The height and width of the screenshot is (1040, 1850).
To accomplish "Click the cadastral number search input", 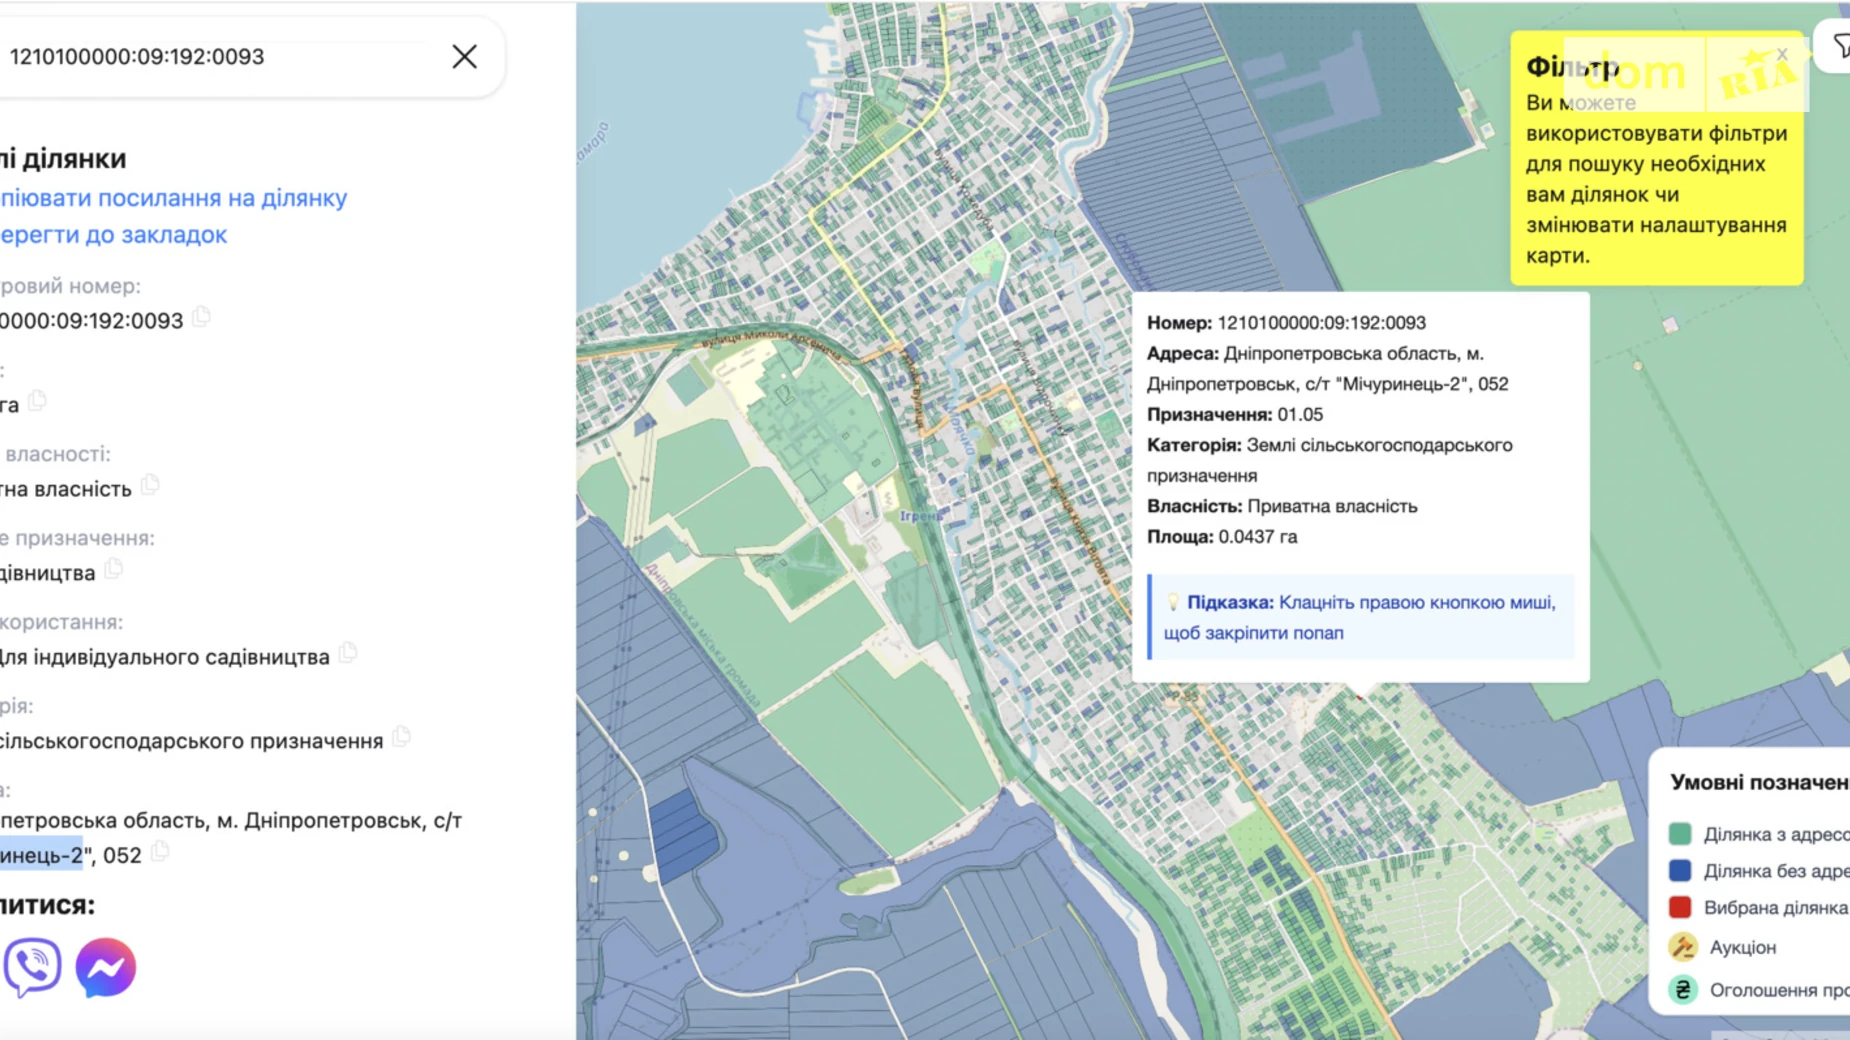I will 220,57.
